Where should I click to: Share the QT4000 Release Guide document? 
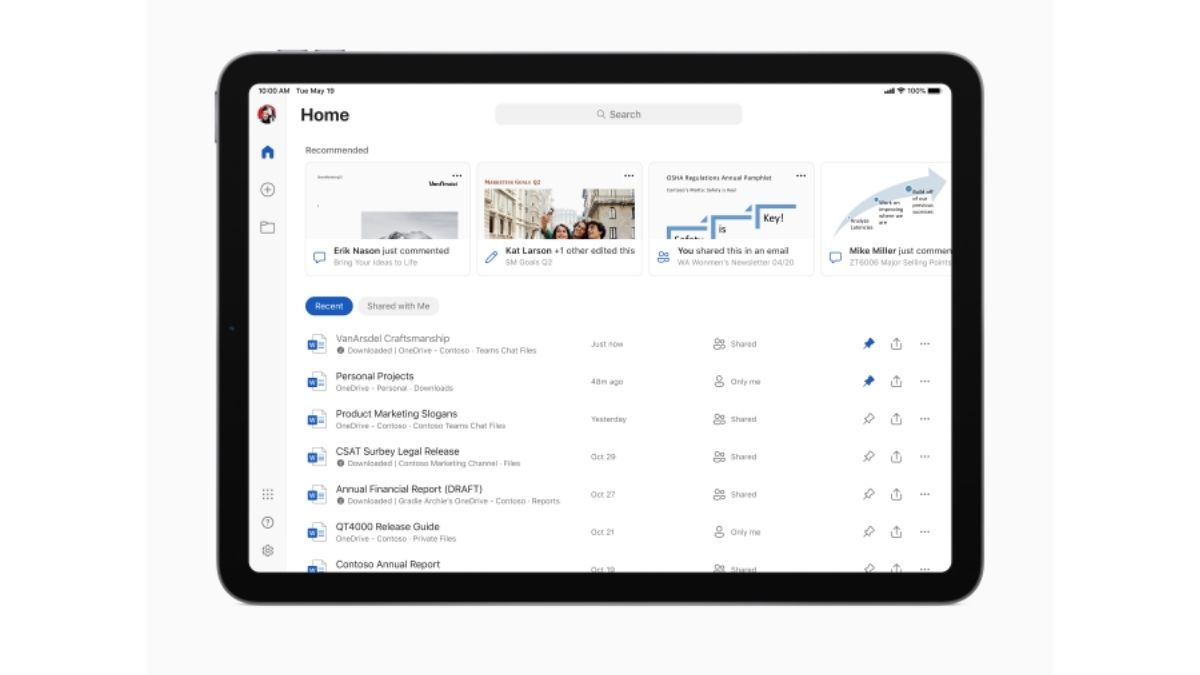[896, 532]
